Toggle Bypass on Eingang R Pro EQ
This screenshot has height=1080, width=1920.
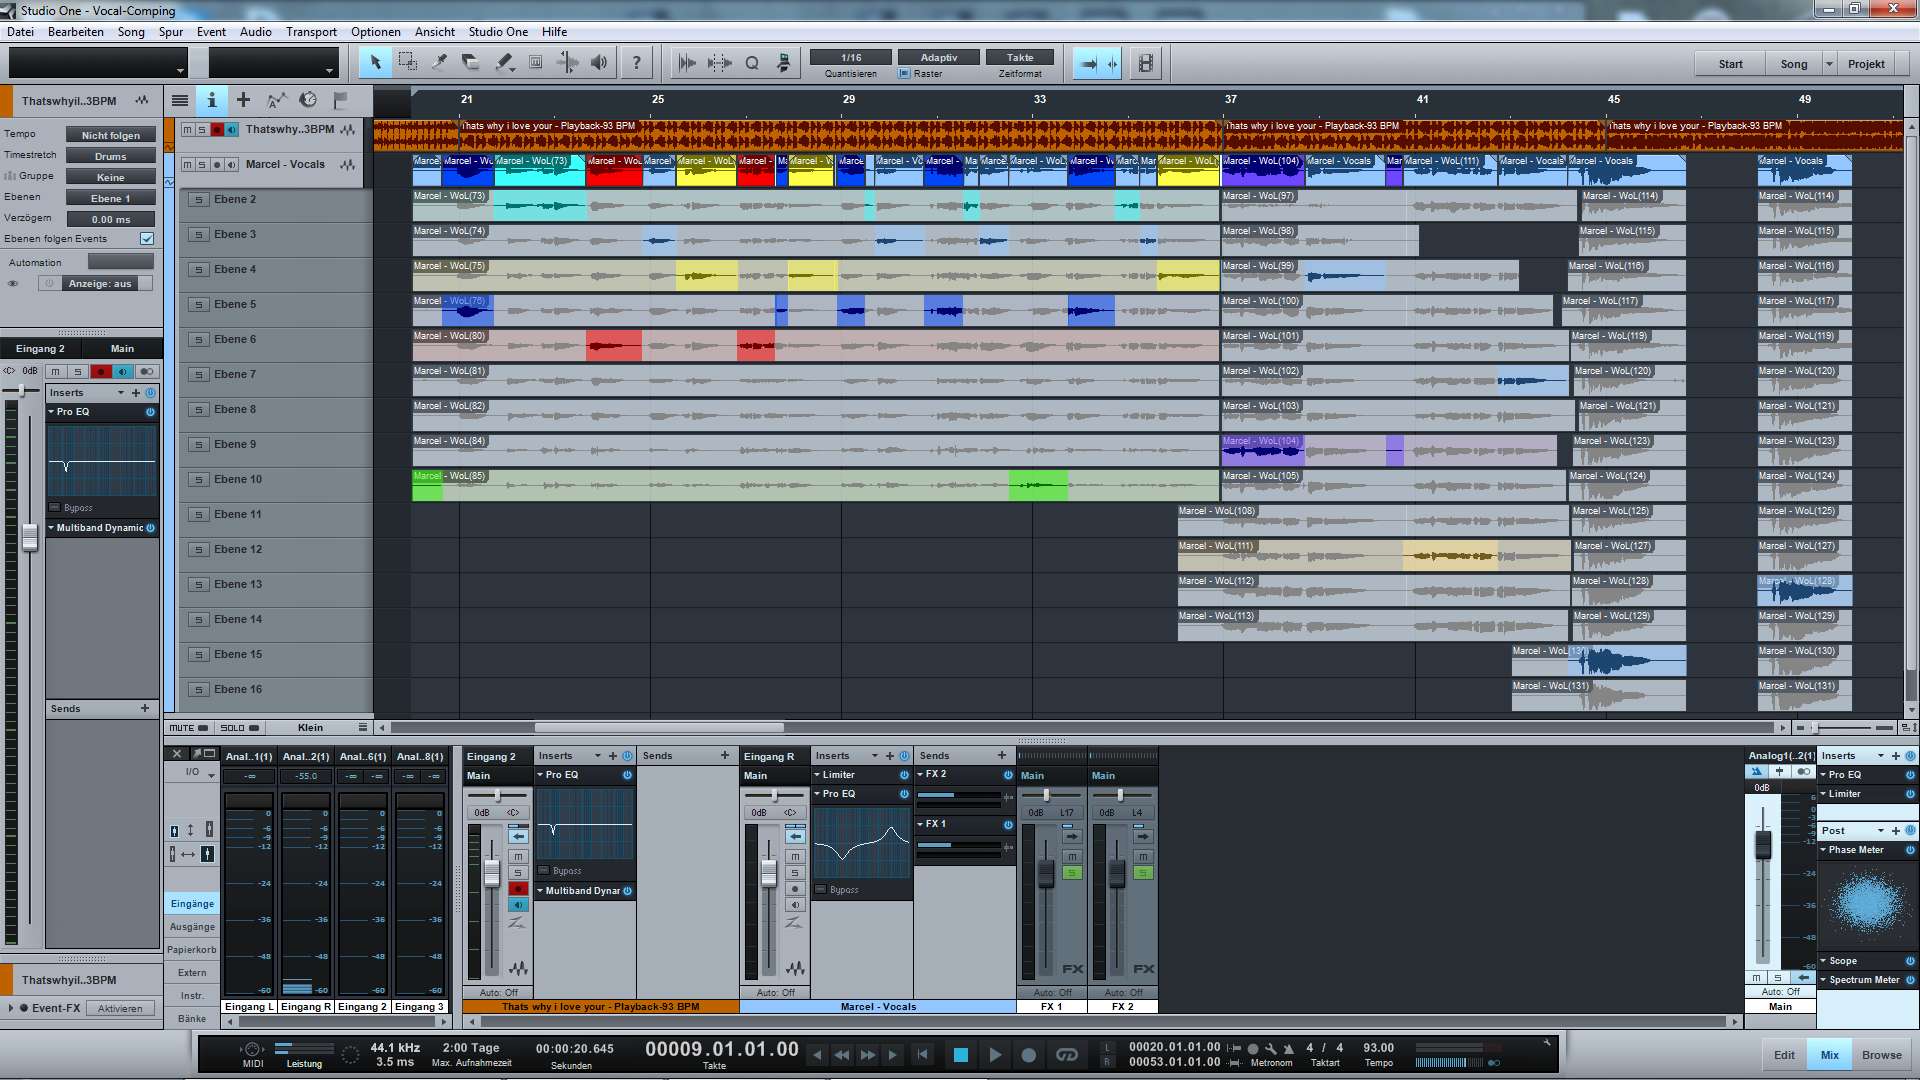point(821,889)
